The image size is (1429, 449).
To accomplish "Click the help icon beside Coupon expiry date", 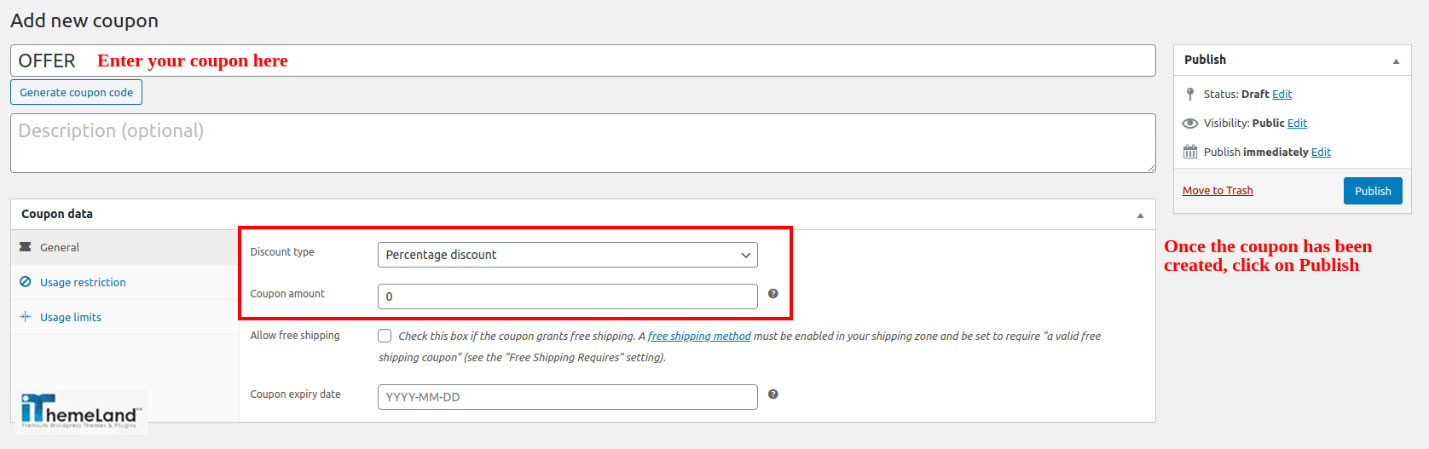I will (773, 394).
